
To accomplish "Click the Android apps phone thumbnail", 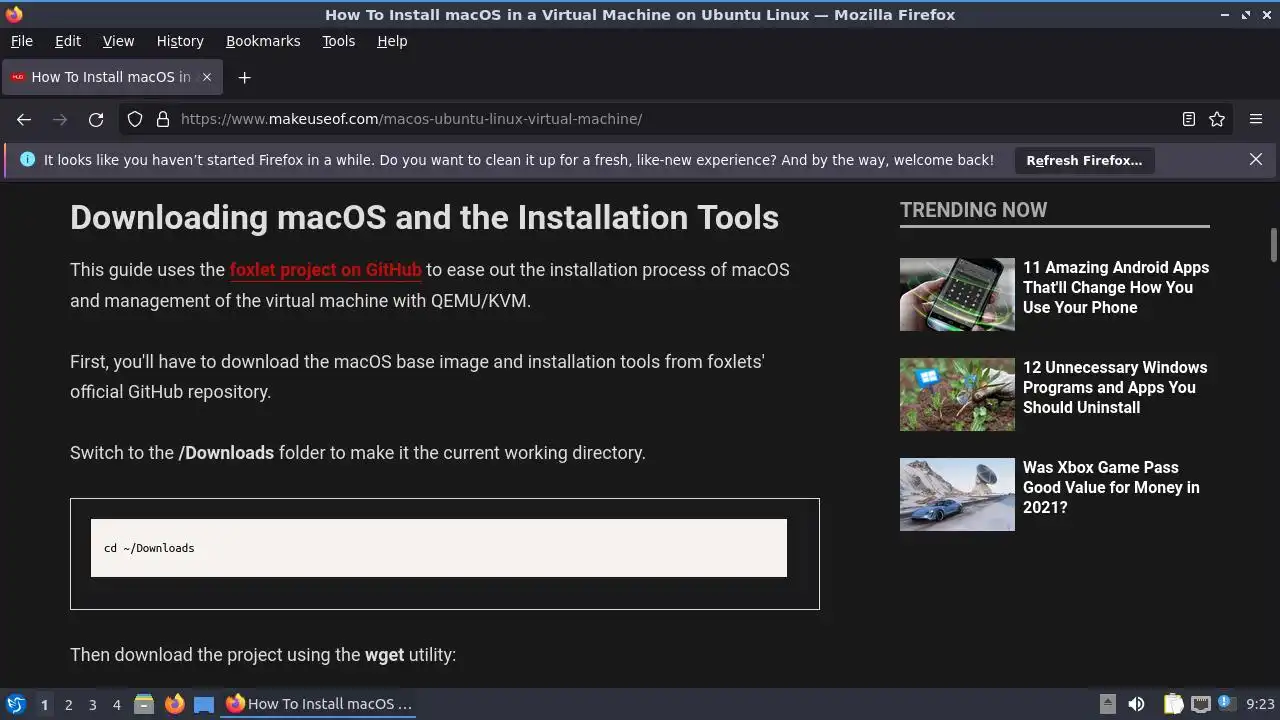I will (957, 294).
